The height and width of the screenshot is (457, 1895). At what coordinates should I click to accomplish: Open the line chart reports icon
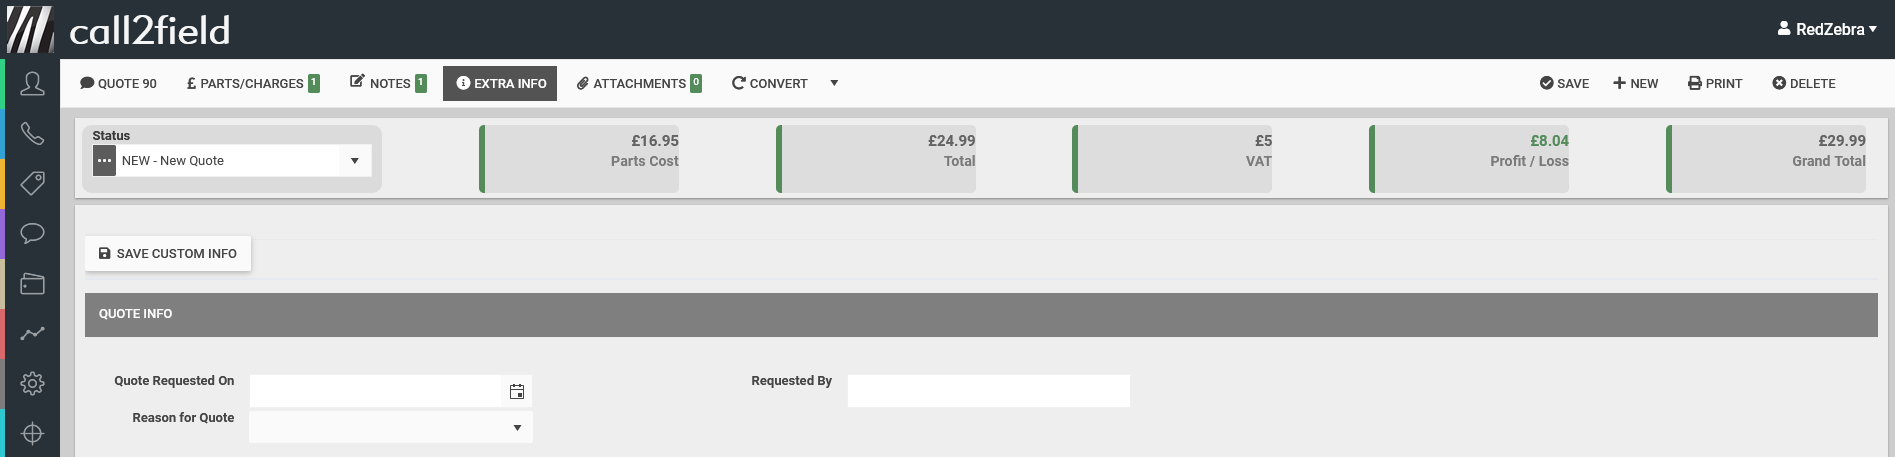32,334
